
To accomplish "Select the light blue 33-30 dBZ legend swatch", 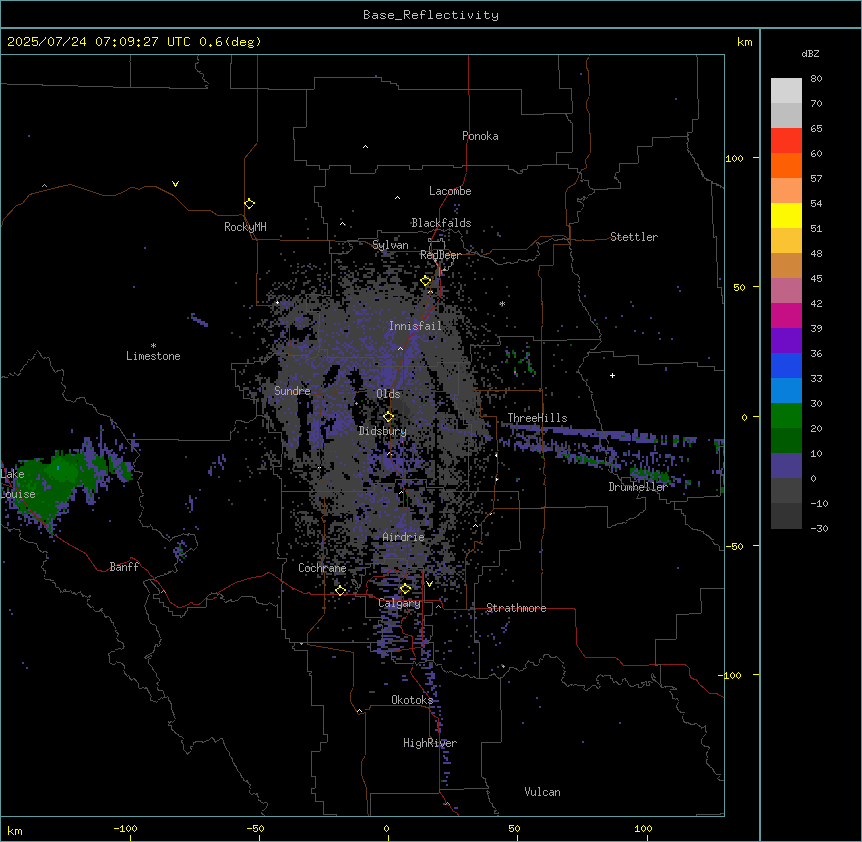I will pos(786,391).
